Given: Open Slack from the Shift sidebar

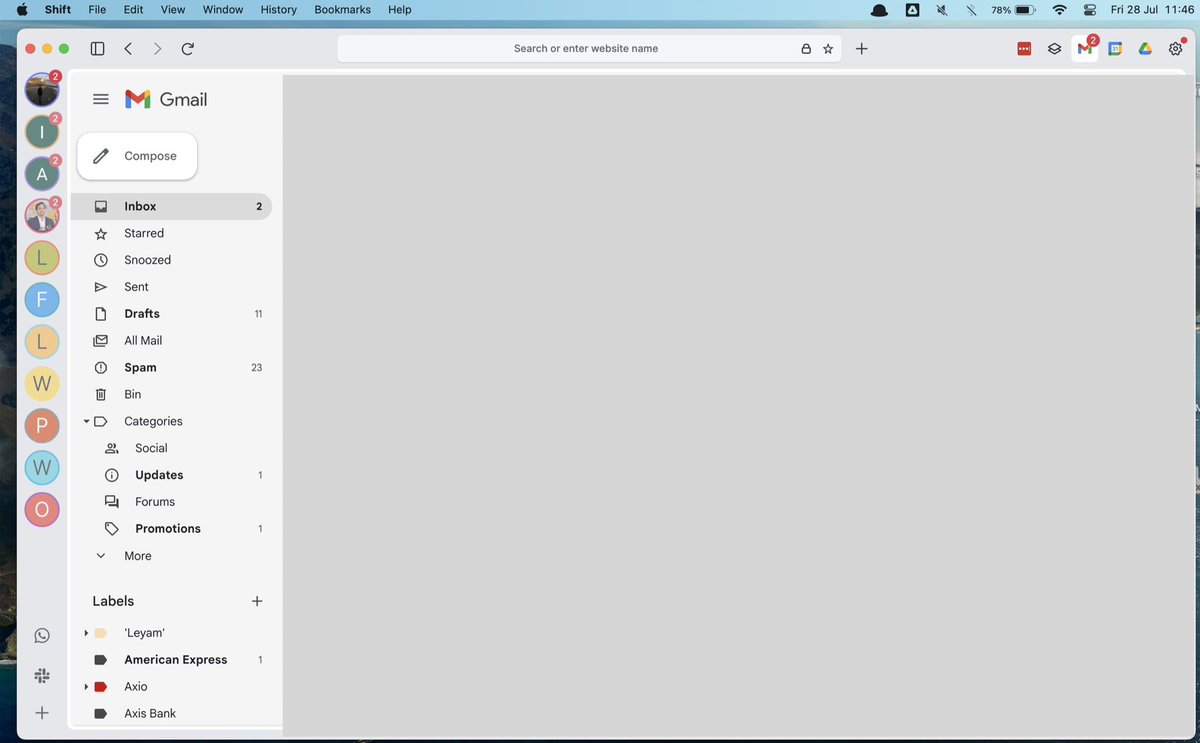Looking at the screenshot, I should [42, 676].
